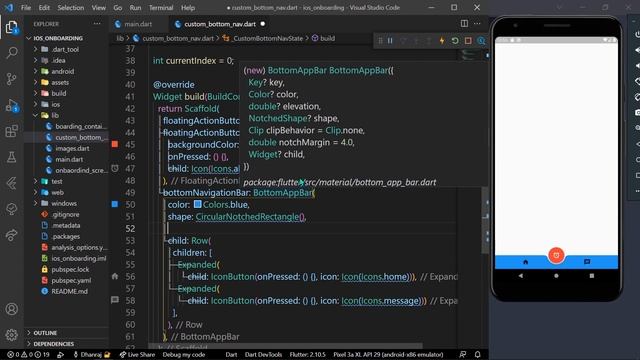Tap the message icon in the emulator bottom bar
This screenshot has height=360, width=640.
(x=587, y=262)
